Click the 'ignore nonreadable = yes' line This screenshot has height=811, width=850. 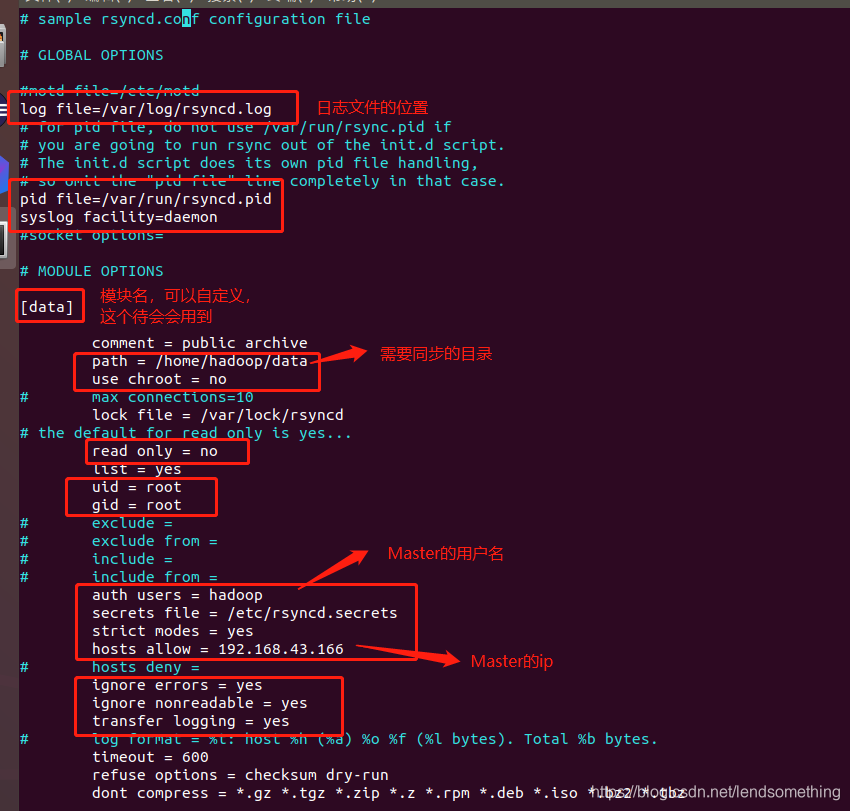[x=199, y=703]
